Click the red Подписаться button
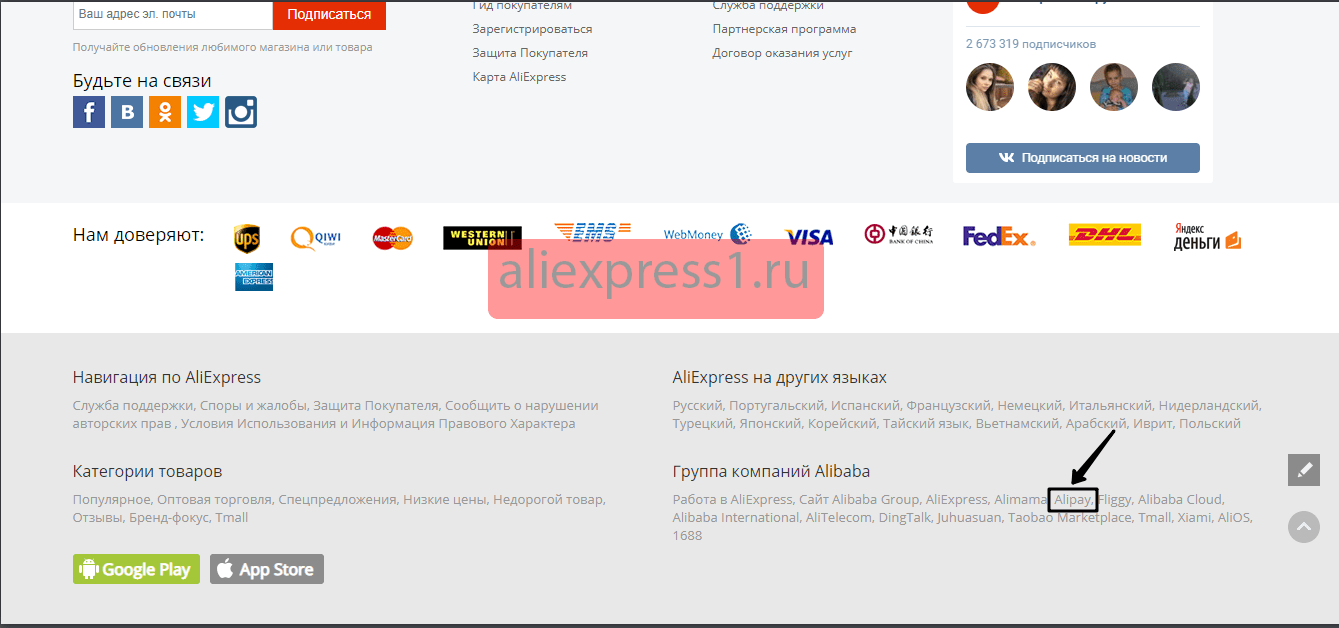The image size is (1339, 628). click(x=329, y=15)
